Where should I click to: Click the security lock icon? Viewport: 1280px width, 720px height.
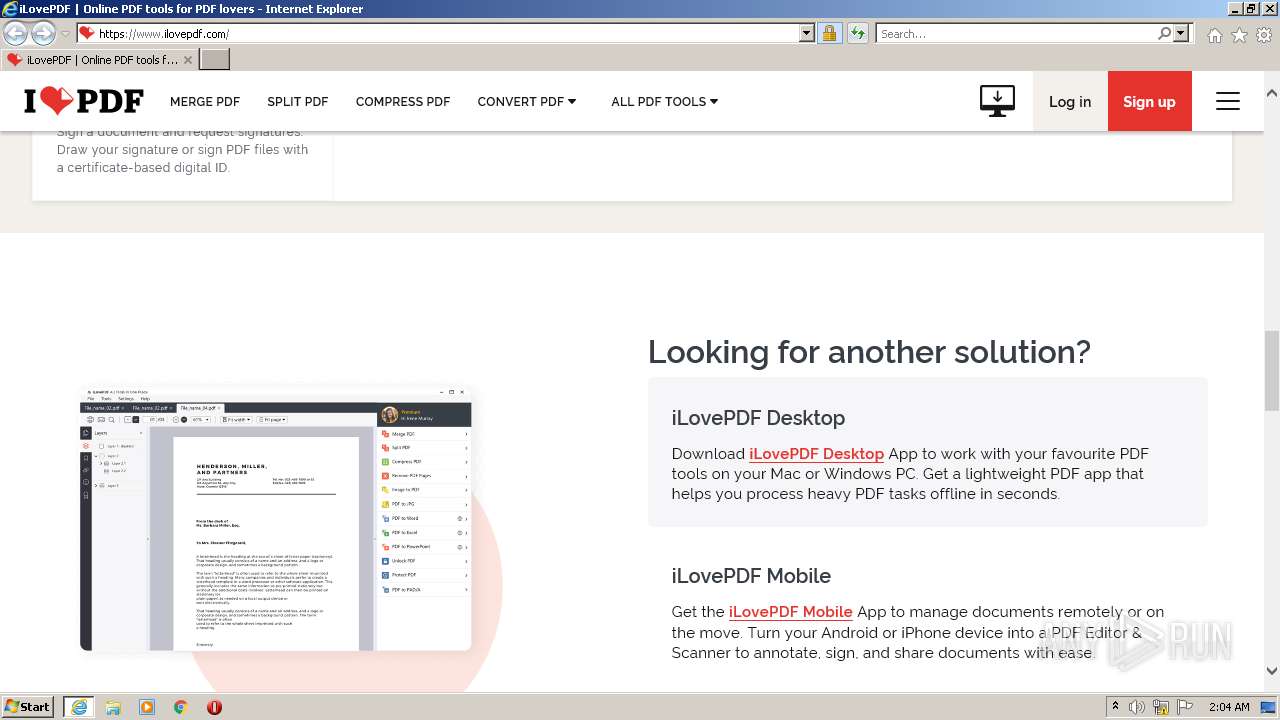pyautogui.click(x=829, y=33)
